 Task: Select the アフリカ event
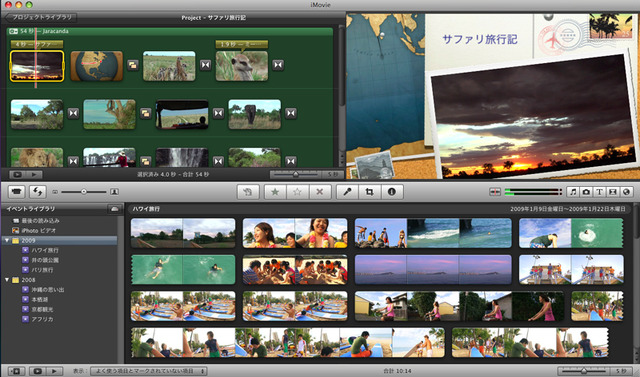click(42, 319)
